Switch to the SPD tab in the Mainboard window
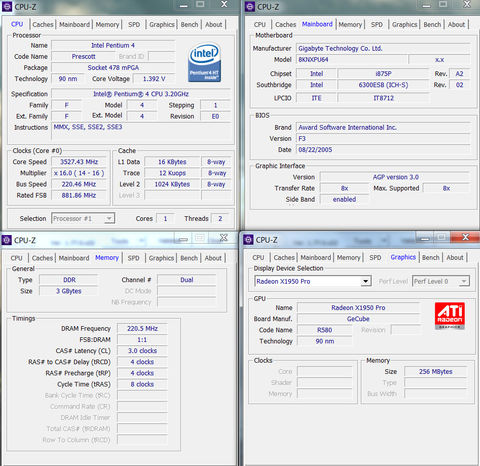This screenshot has height=466, width=480. coord(377,25)
